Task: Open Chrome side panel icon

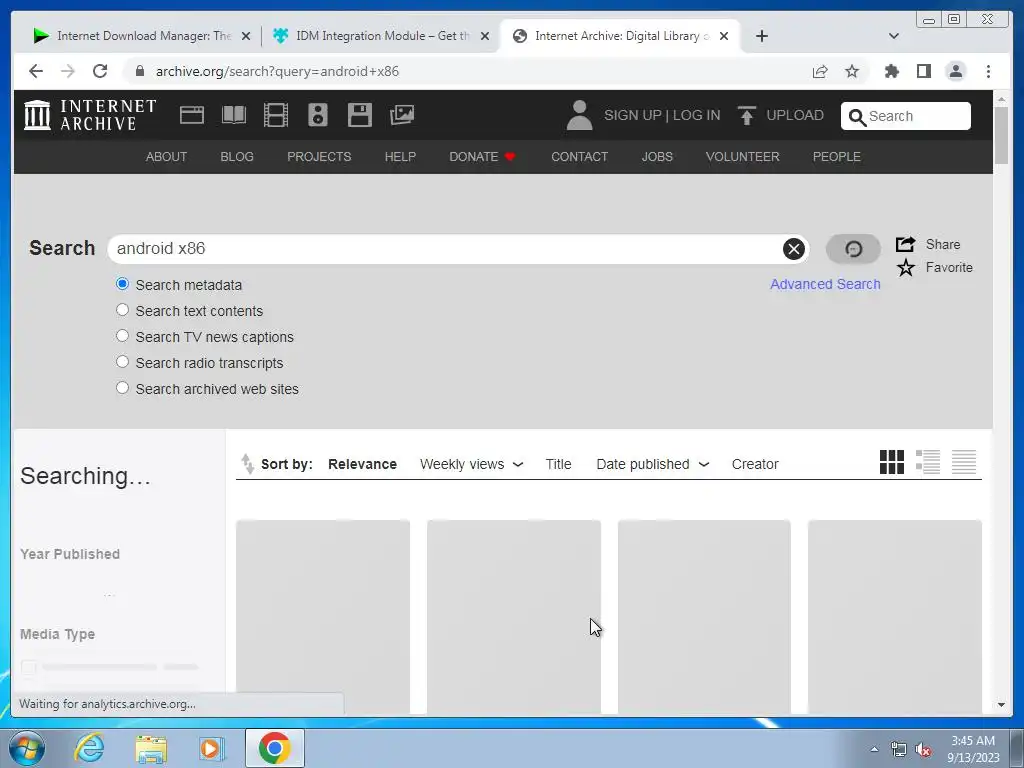Action: tap(923, 71)
